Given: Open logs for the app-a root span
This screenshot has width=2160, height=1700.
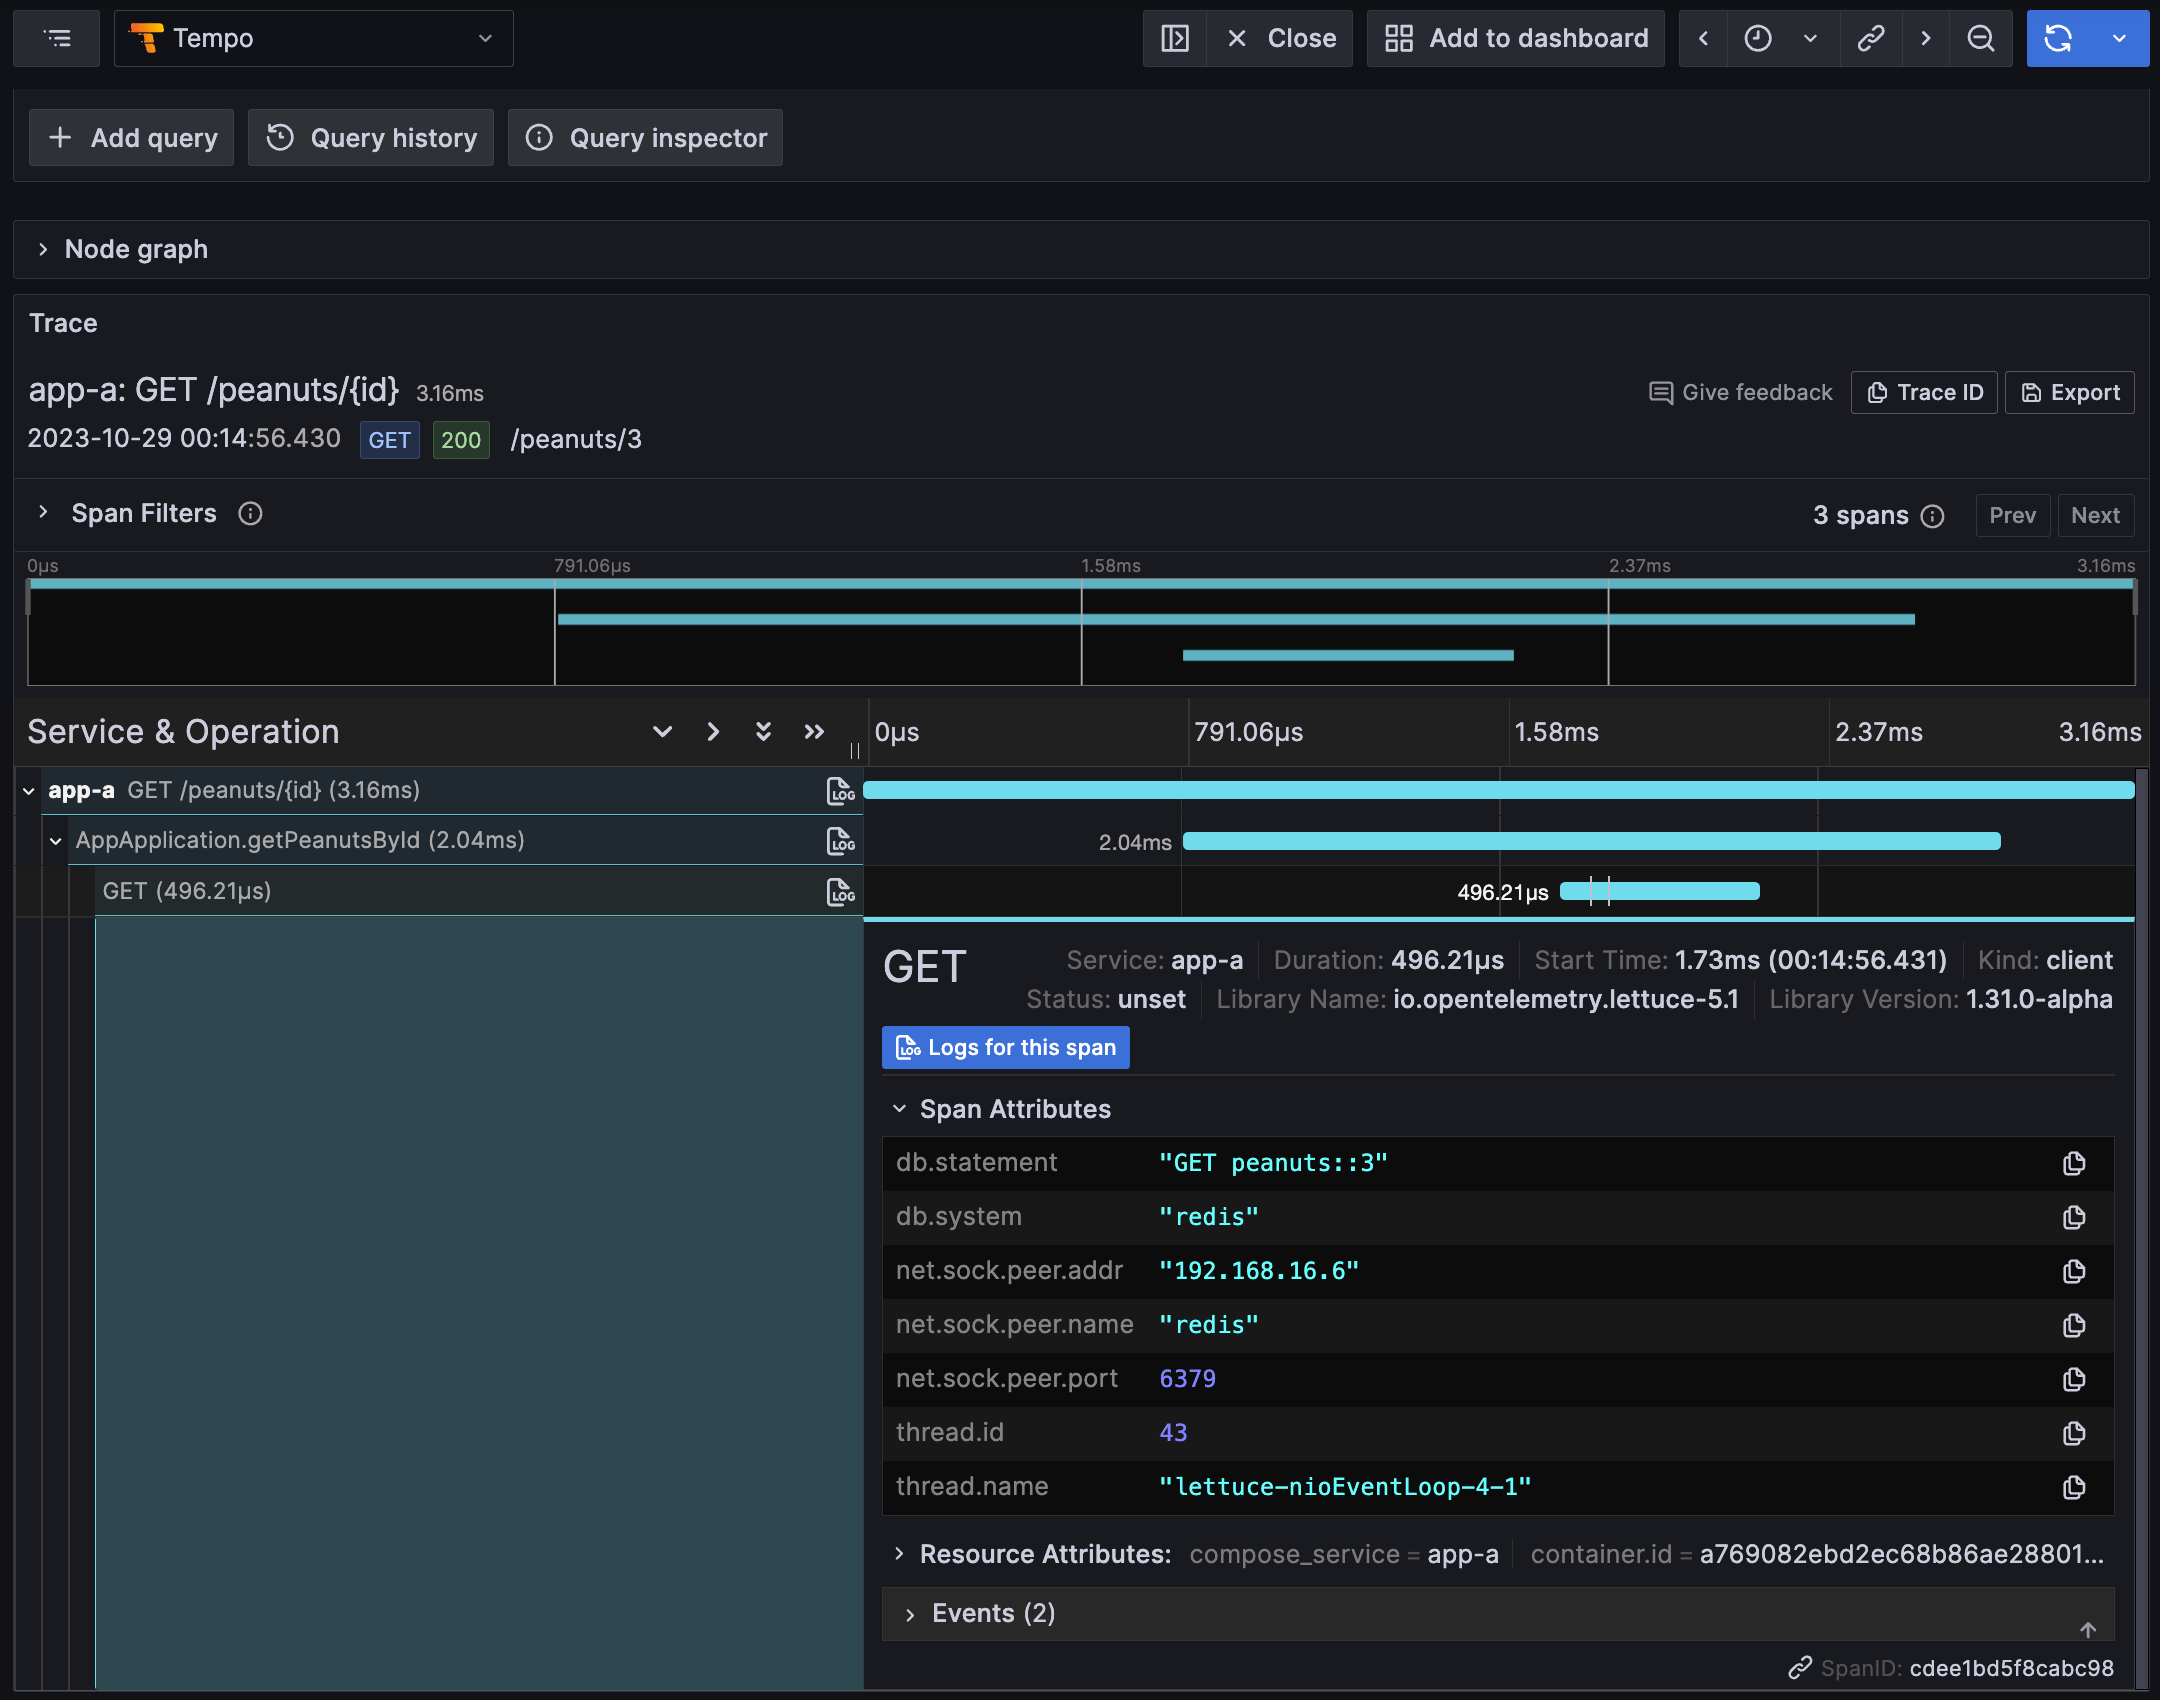Looking at the screenshot, I should pyautogui.click(x=840, y=791).
